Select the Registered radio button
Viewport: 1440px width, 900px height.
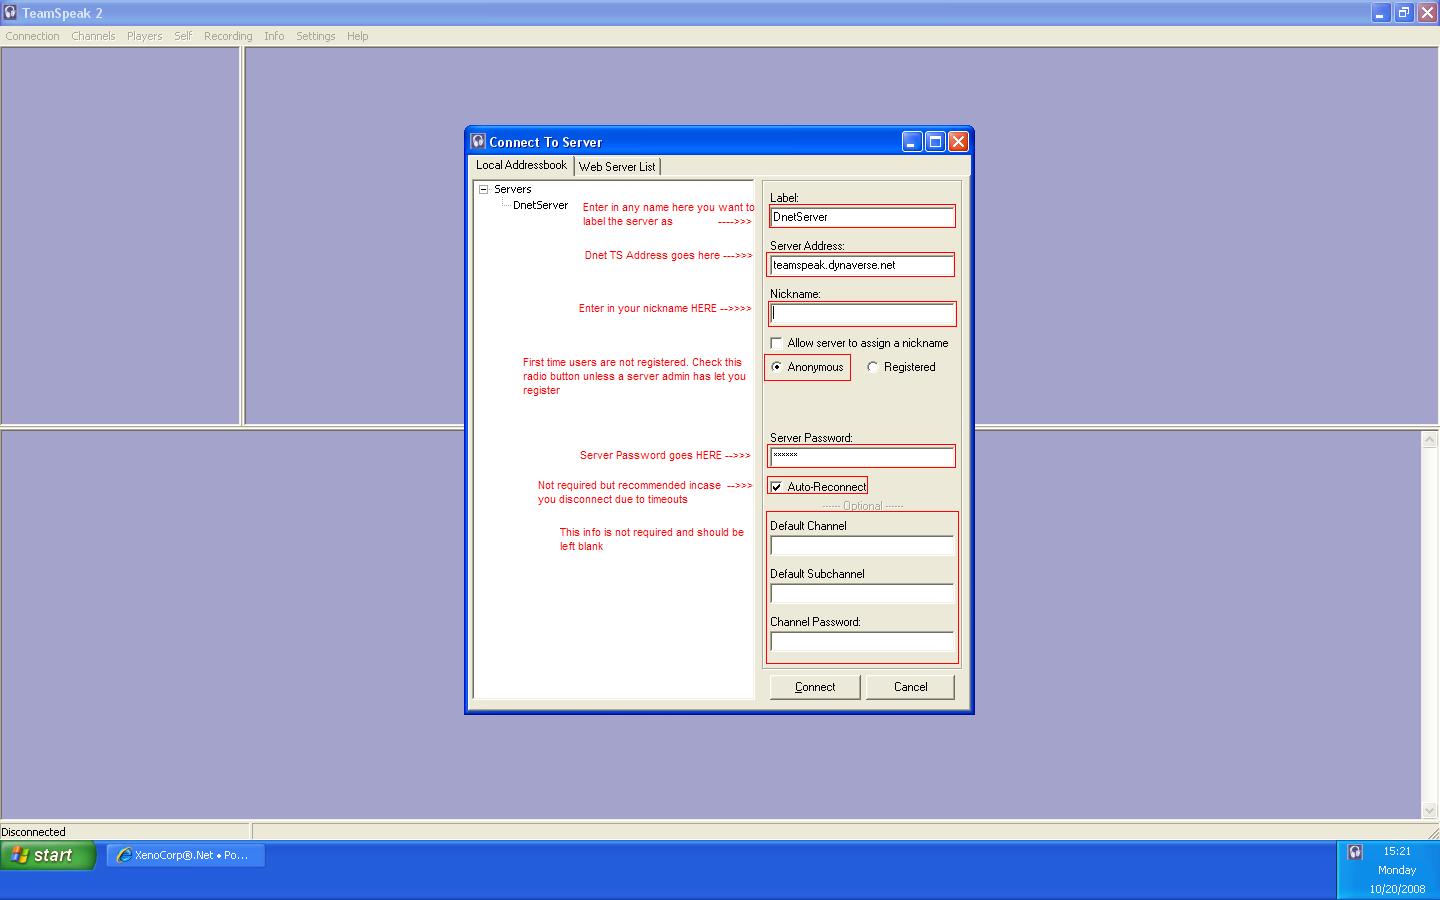coord(873,367)
